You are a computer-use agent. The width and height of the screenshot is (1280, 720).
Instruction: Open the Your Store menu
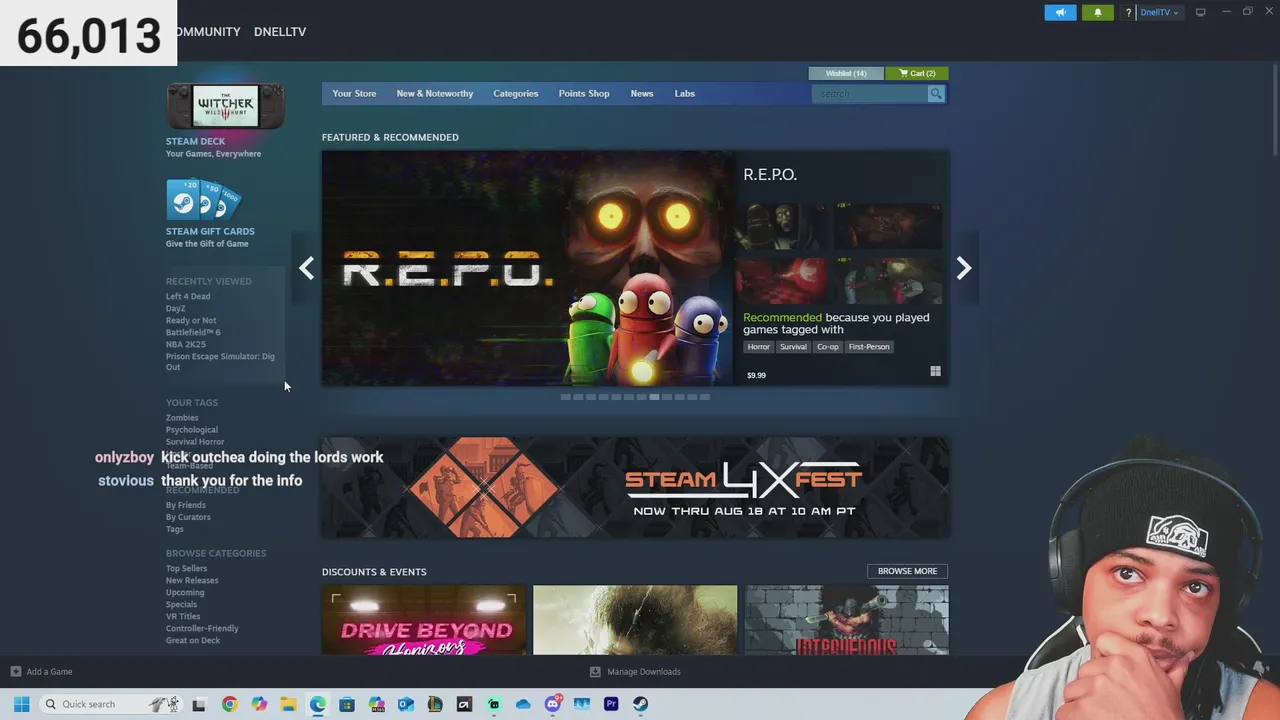[354, 94]
